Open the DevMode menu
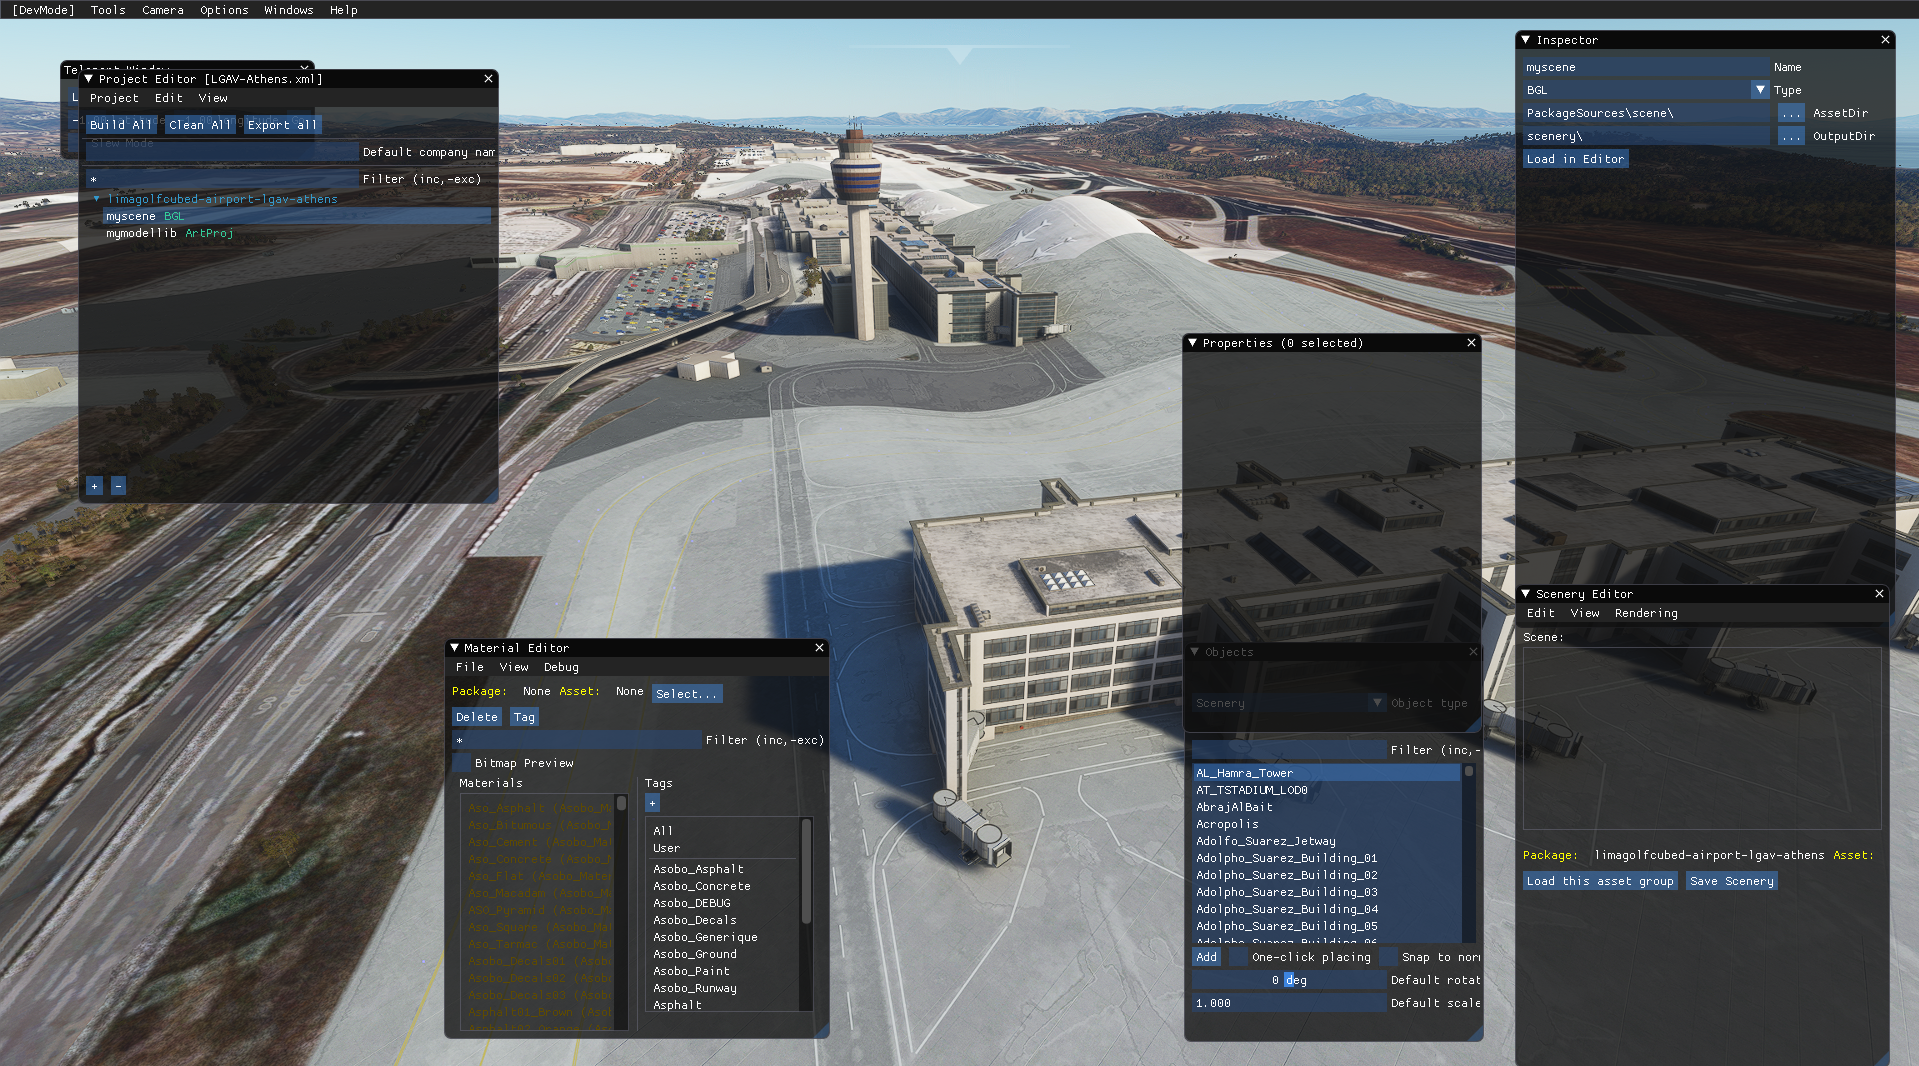 pyautogui.click(x=43, y=10)
